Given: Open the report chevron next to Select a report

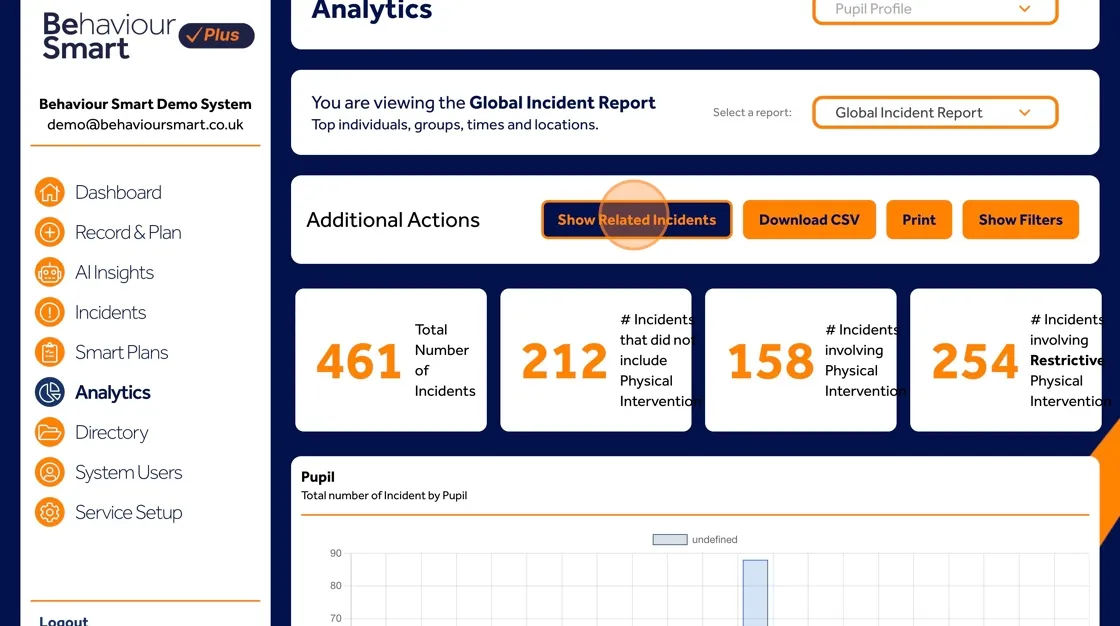Looking at the screenshot, I should coord(1023,112).
